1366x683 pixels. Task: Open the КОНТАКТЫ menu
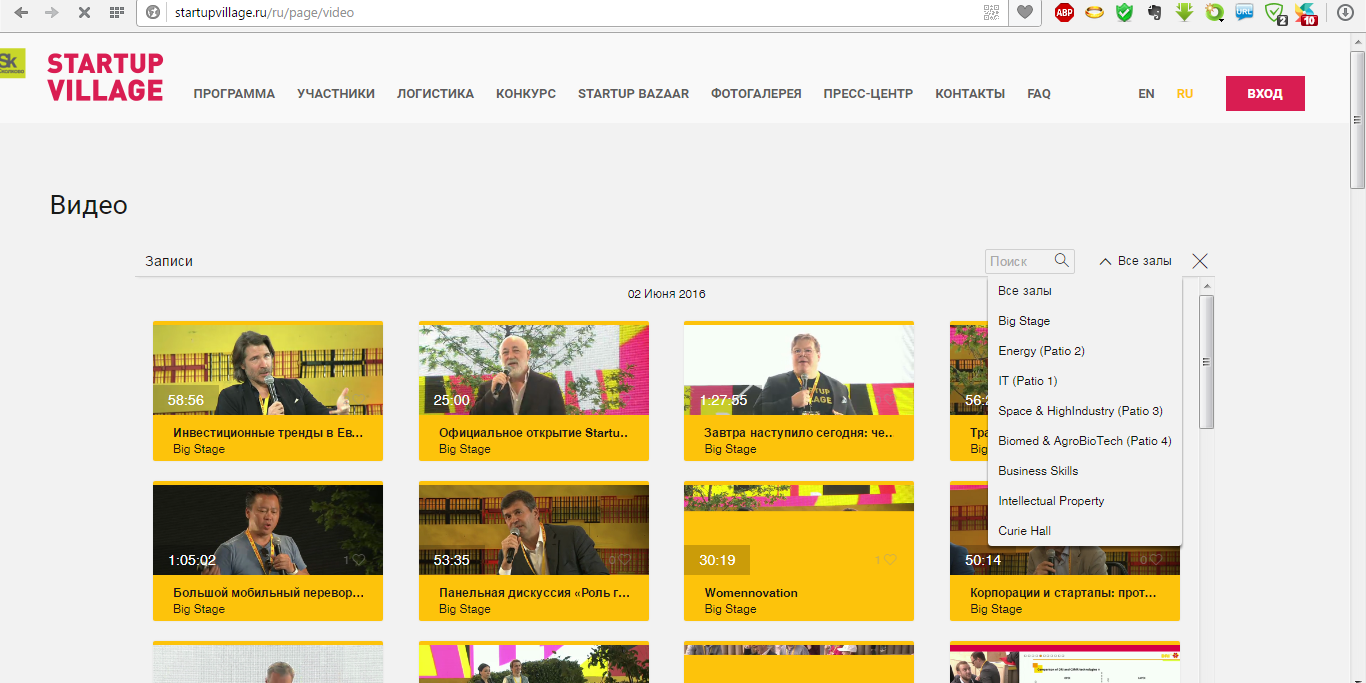[970, 94]
